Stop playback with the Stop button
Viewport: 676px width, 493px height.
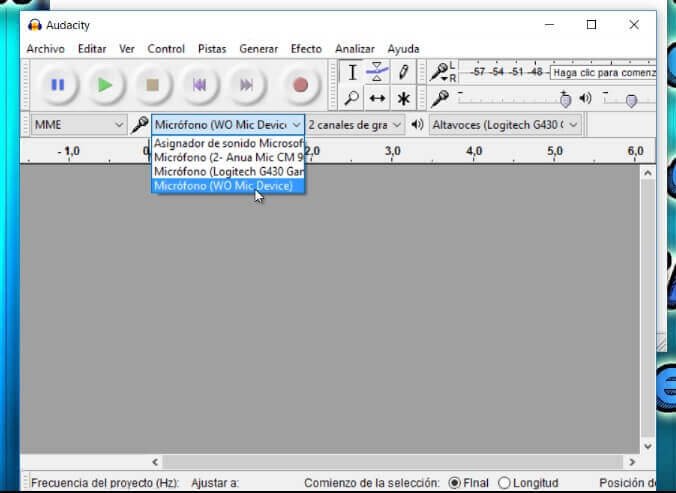click(152, 85)
